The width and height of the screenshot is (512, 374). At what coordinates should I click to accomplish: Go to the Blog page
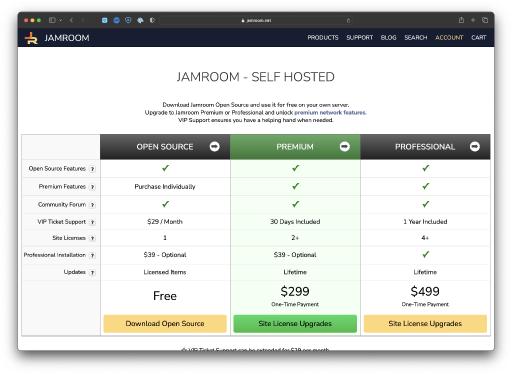389,38
